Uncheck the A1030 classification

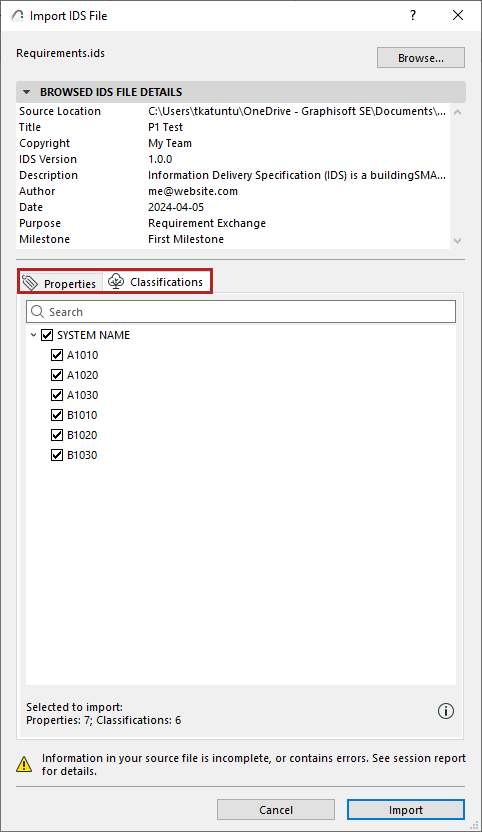point(57,395)
